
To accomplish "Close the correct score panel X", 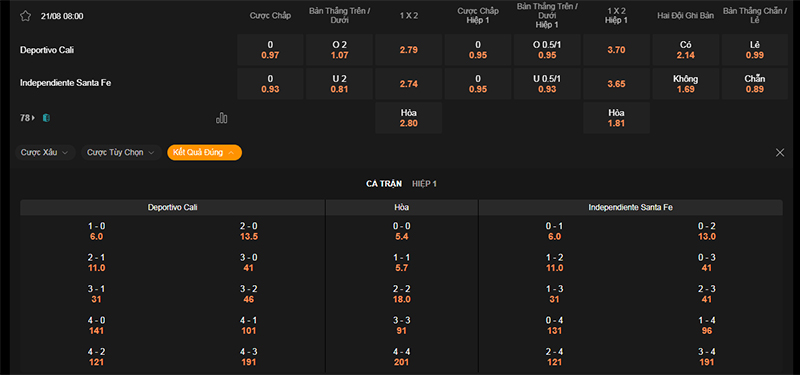I will [x=780, y=153].
